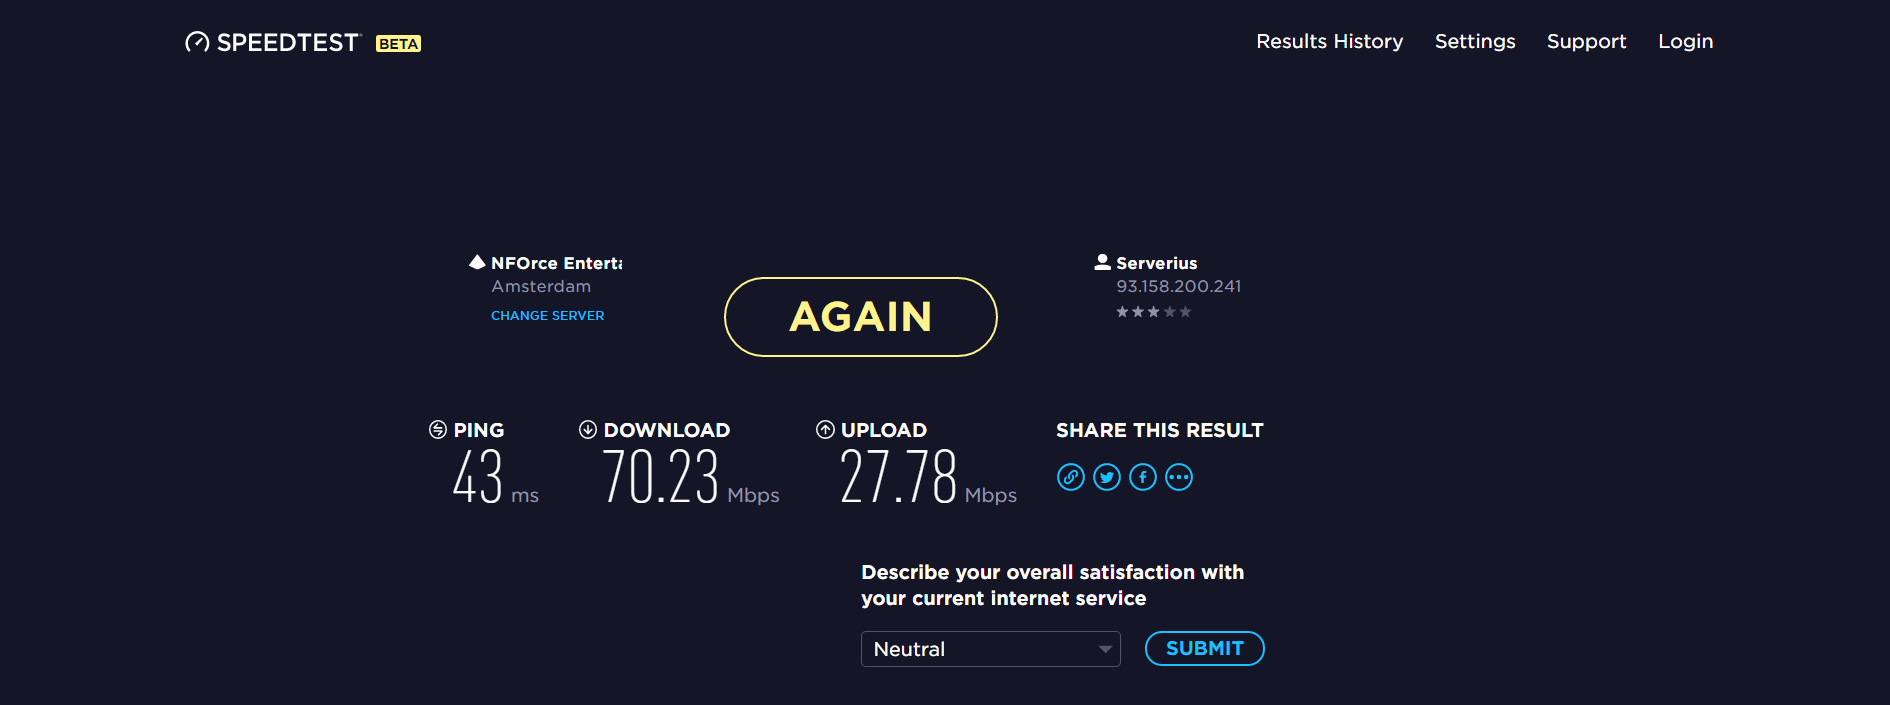The width and height of the screenshot is (1890, 705).
Task: Click the NFOrce server host icon
Action: [x=477, y=262]
